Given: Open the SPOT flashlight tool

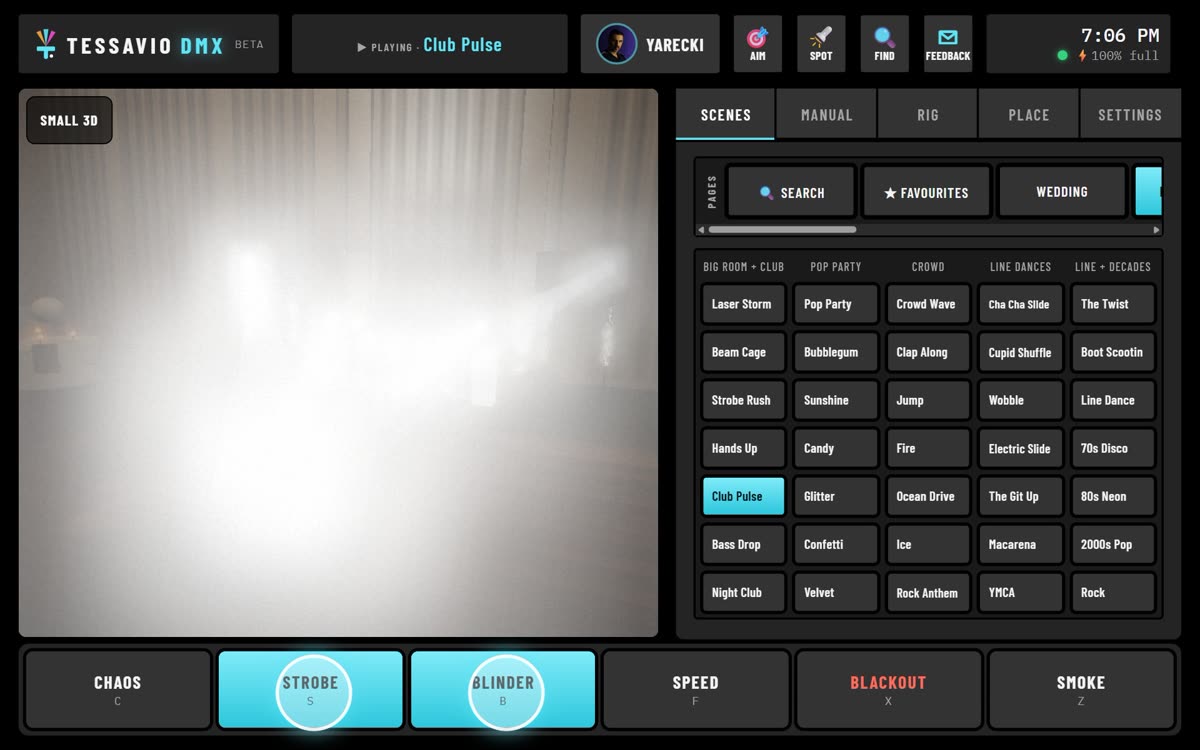Looking at the screenshot, I should [821, 44].
